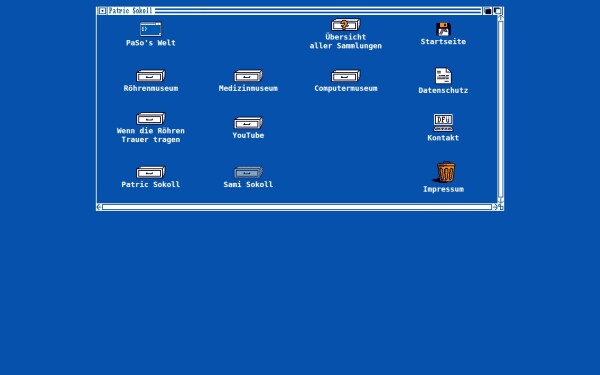Open the YouTube drawer icon
This screenshot has height=375, width=600.
click(248, 123)
